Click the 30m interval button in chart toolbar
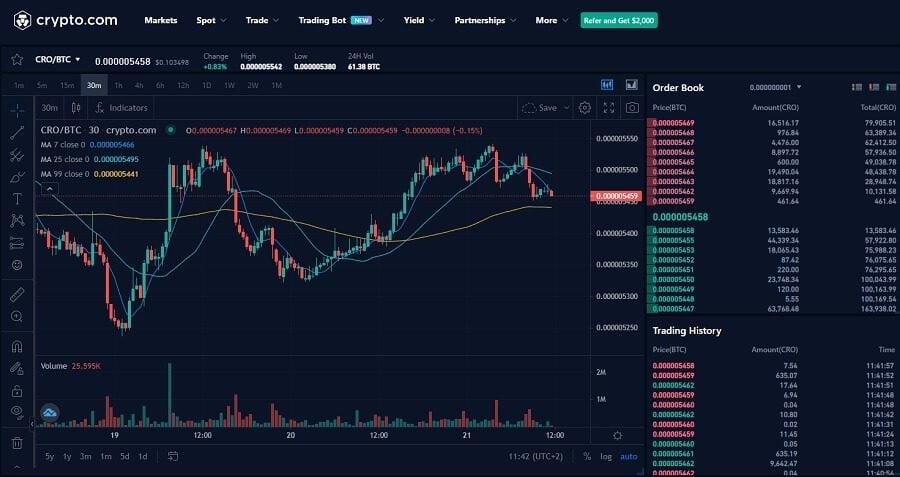Screen dimensions: 900x477 click(49, 107)
